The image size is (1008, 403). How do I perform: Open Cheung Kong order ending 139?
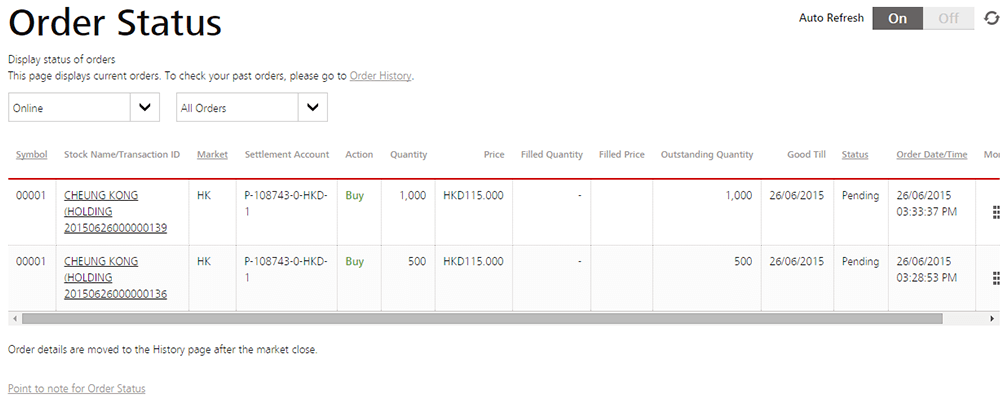pos(115,228)
